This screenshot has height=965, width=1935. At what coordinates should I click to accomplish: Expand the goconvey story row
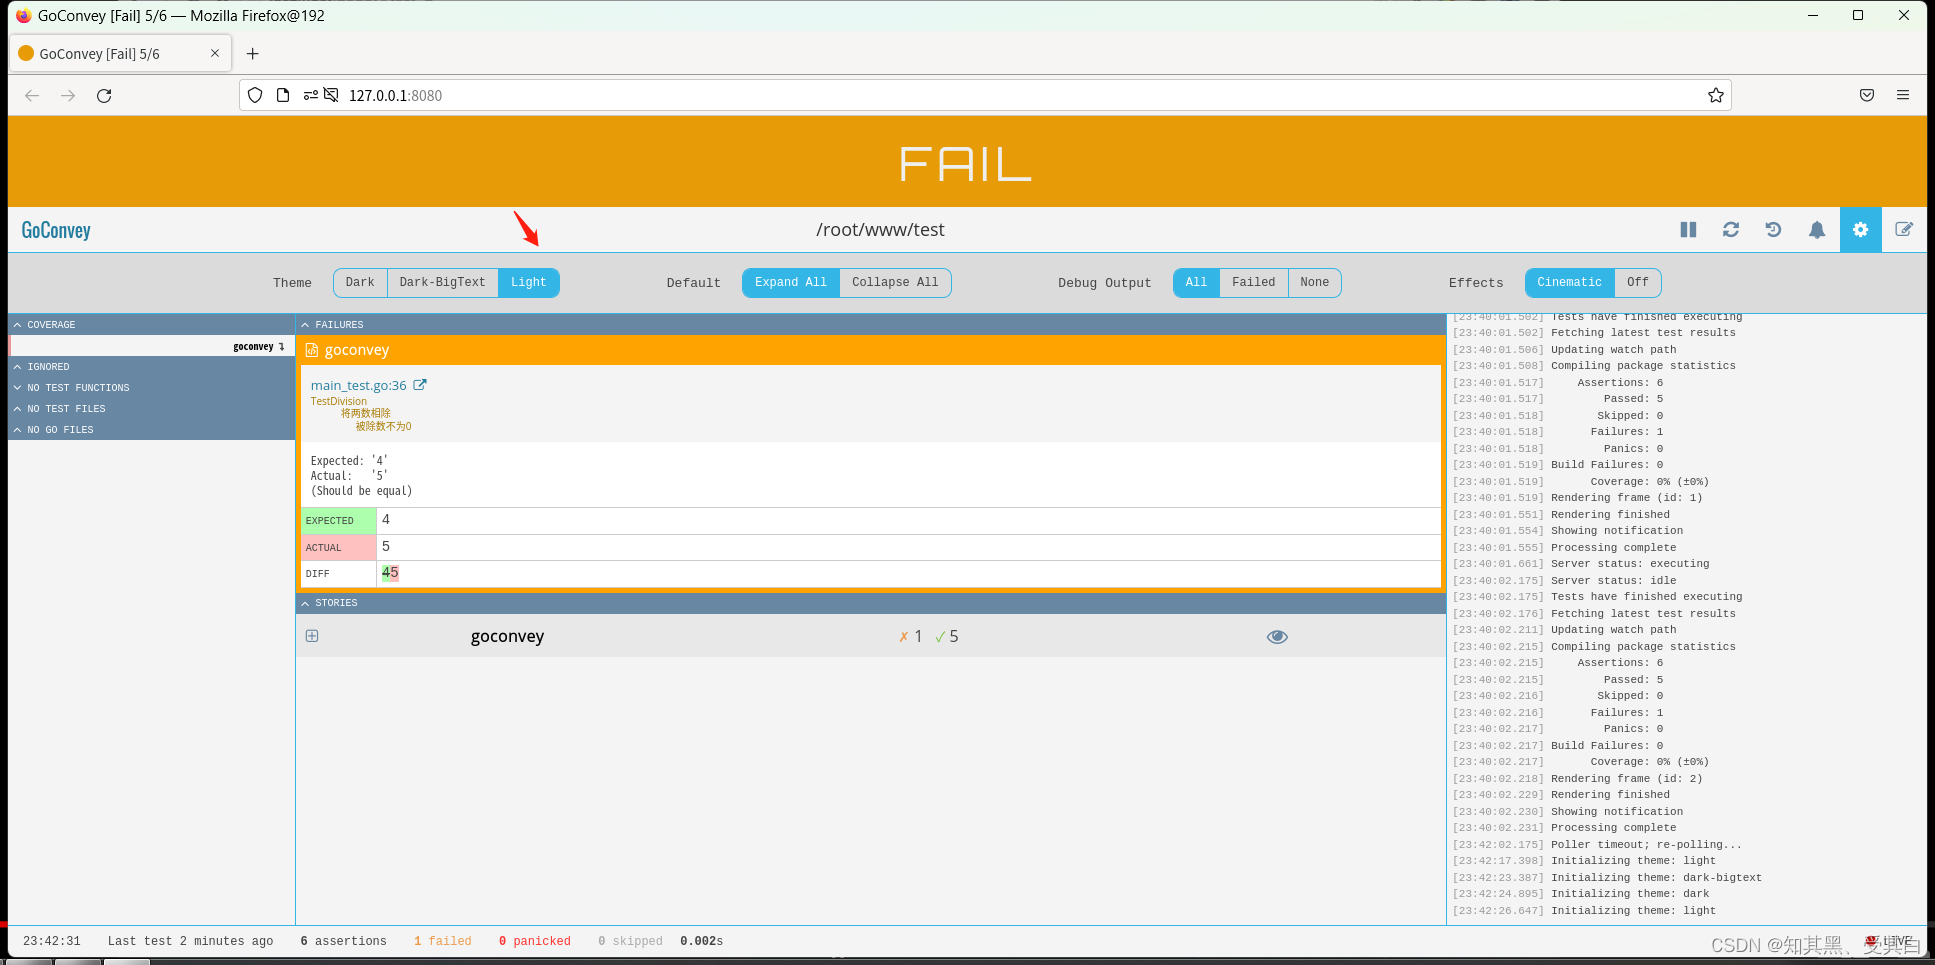click(x=312, y=636)
